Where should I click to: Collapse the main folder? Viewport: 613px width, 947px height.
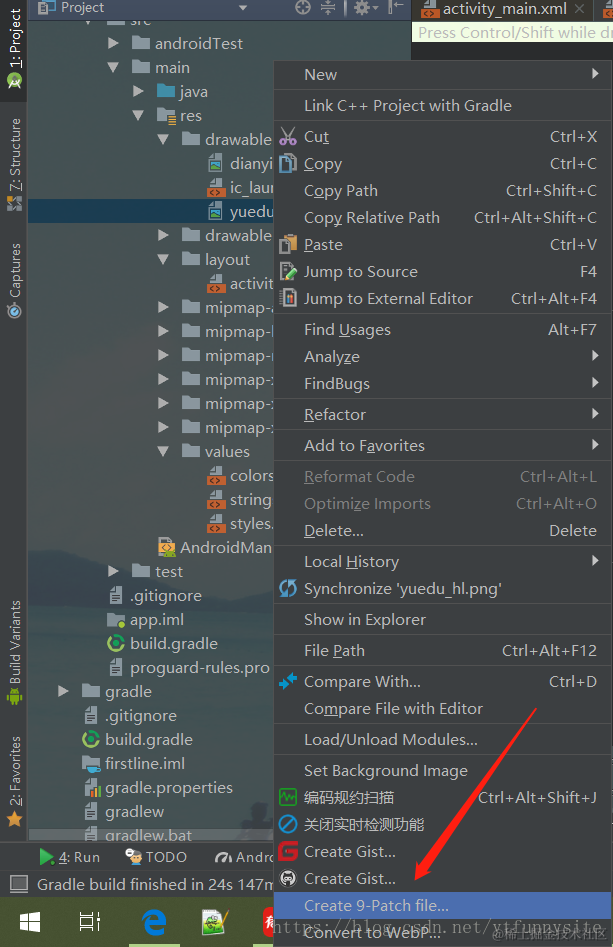[x=113, y=67]
